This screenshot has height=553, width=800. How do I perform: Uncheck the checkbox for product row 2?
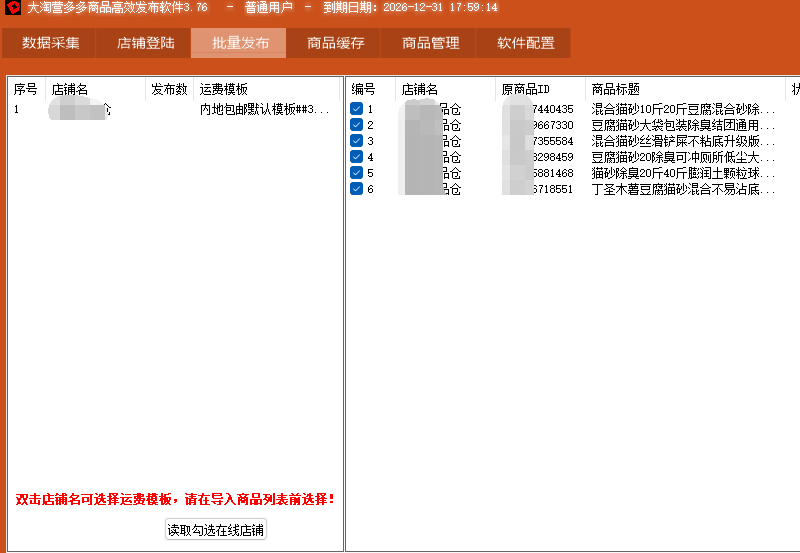click(357, 124)
